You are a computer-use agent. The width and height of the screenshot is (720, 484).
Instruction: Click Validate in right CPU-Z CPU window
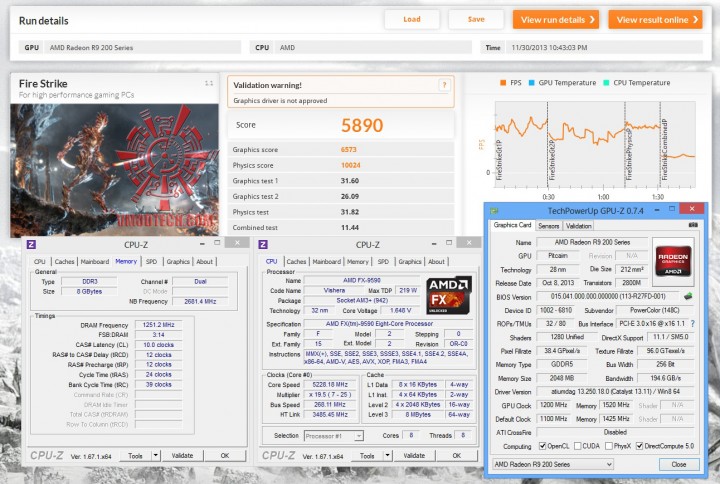tap(414, 456)
